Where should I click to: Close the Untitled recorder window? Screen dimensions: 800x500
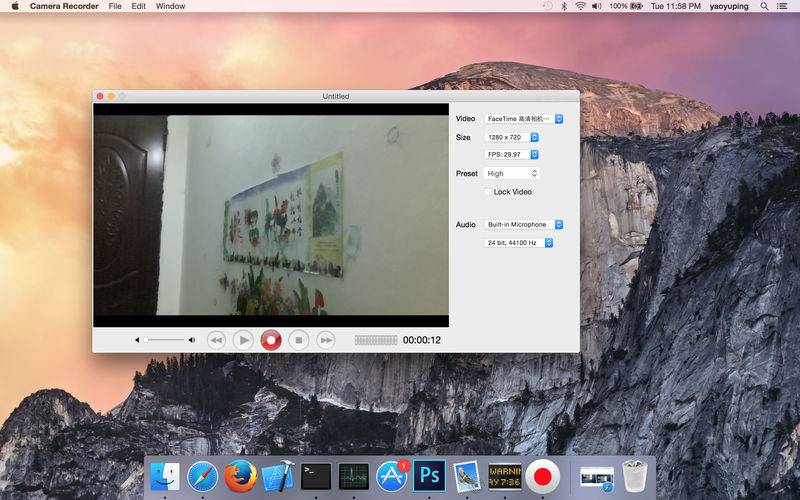pyautogui.click(x=100, y=96)
